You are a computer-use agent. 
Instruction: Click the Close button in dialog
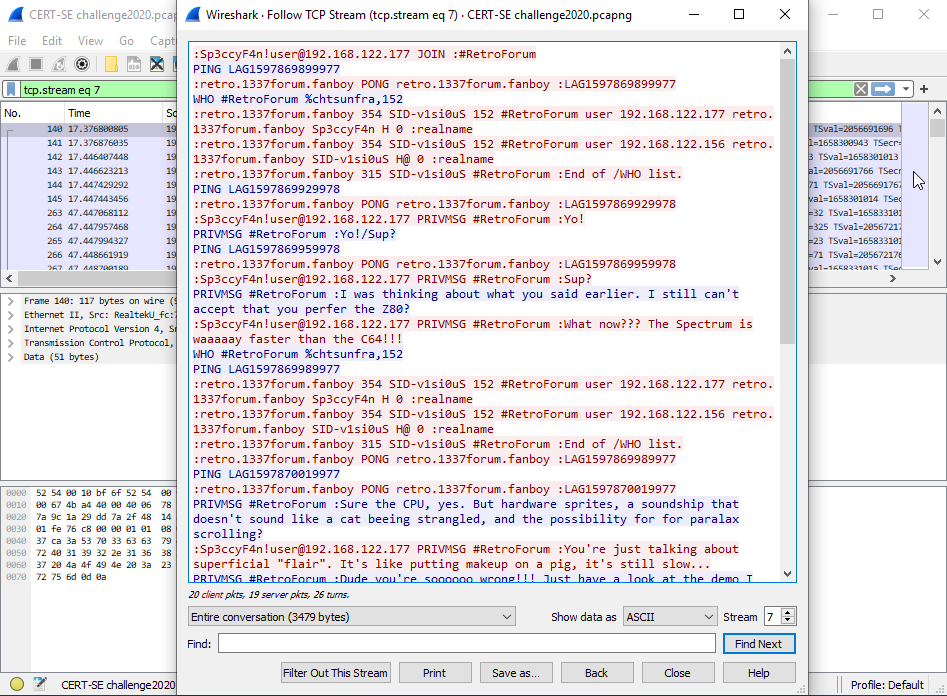[x=678, y=673]
